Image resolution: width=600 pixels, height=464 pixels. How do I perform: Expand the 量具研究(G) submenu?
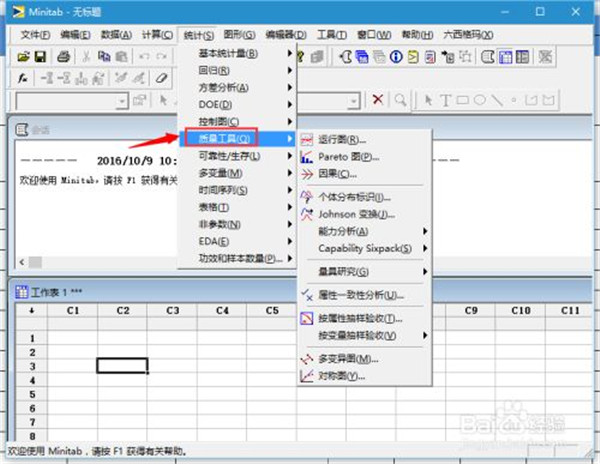[365, 272]
